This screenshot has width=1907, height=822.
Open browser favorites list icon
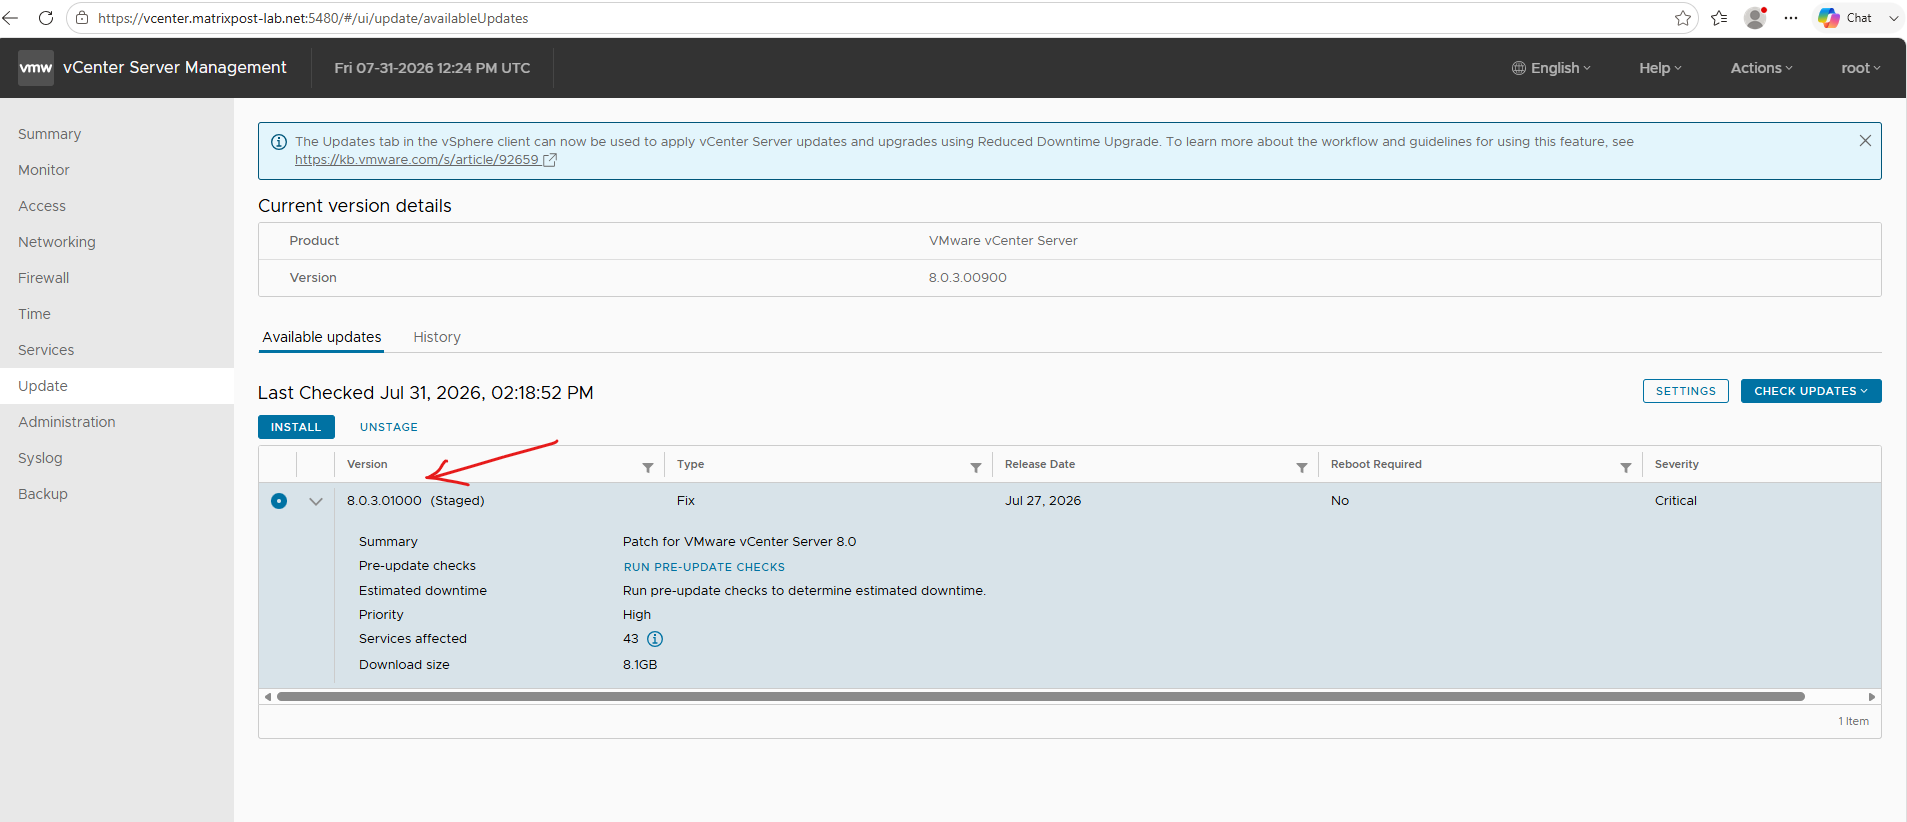click(1719, 18)
